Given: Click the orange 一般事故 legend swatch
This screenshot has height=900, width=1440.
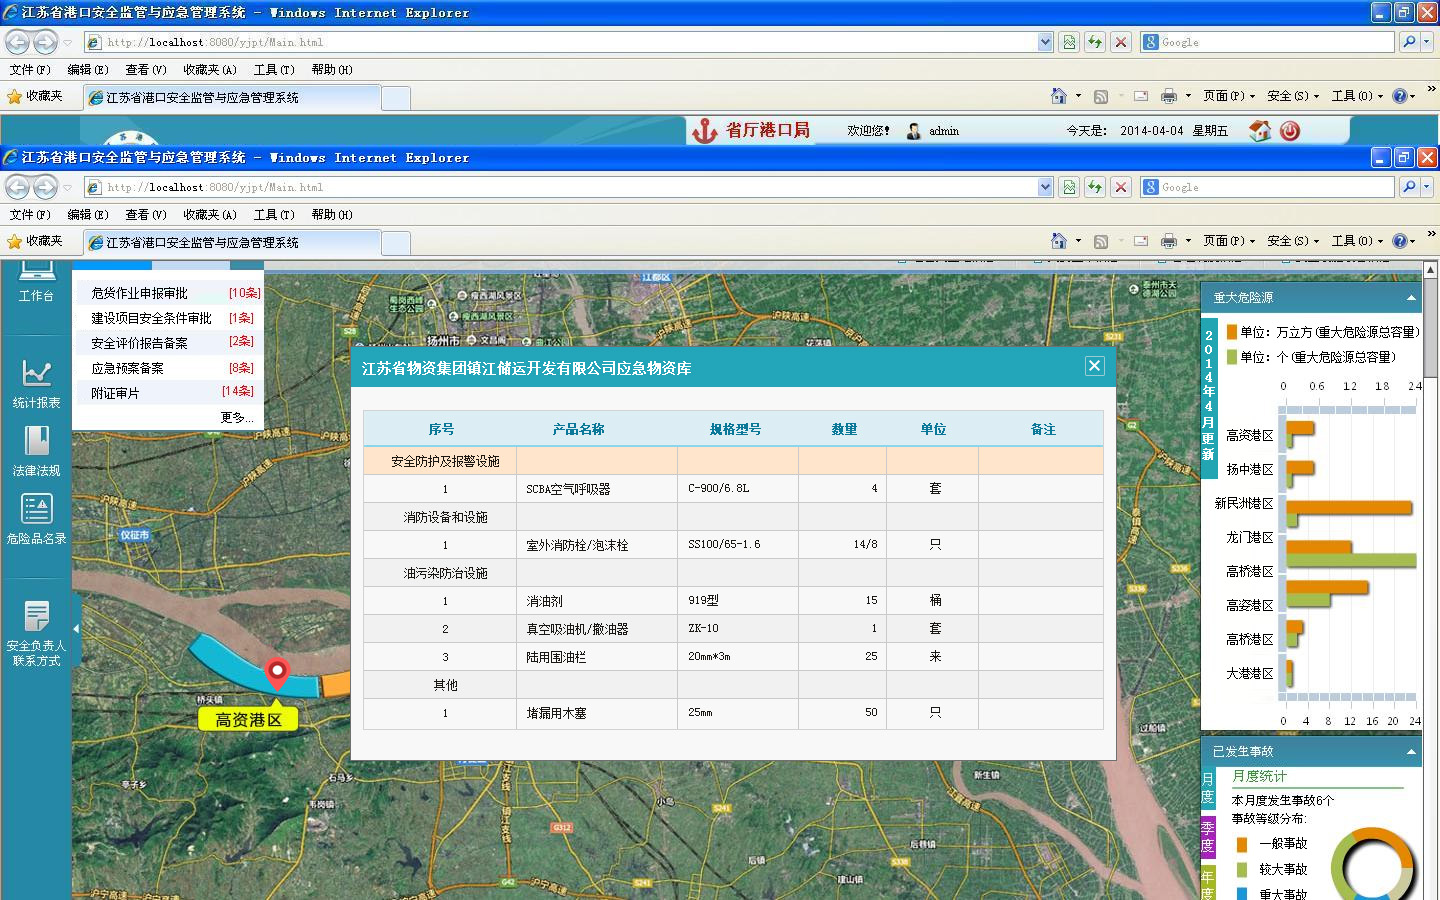Looking at the screenshot, I should pos(1242,844).
